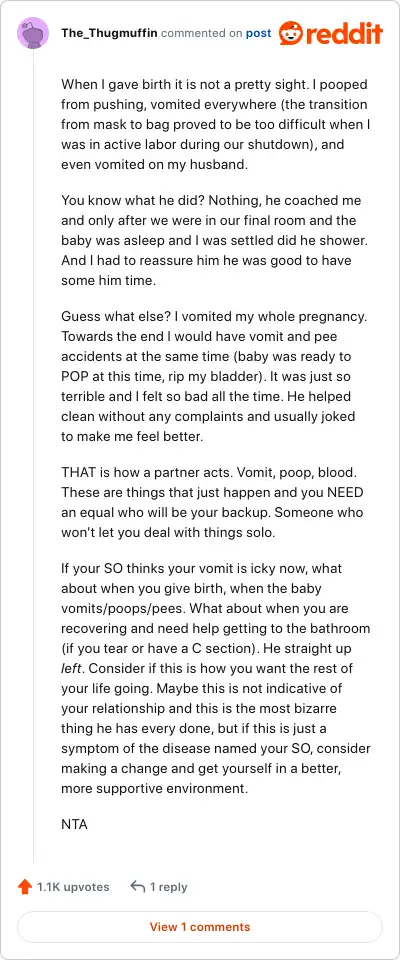400x960 pixels.
Task: Click the Reddit snoo logo icon
Action: coord(290,33)
